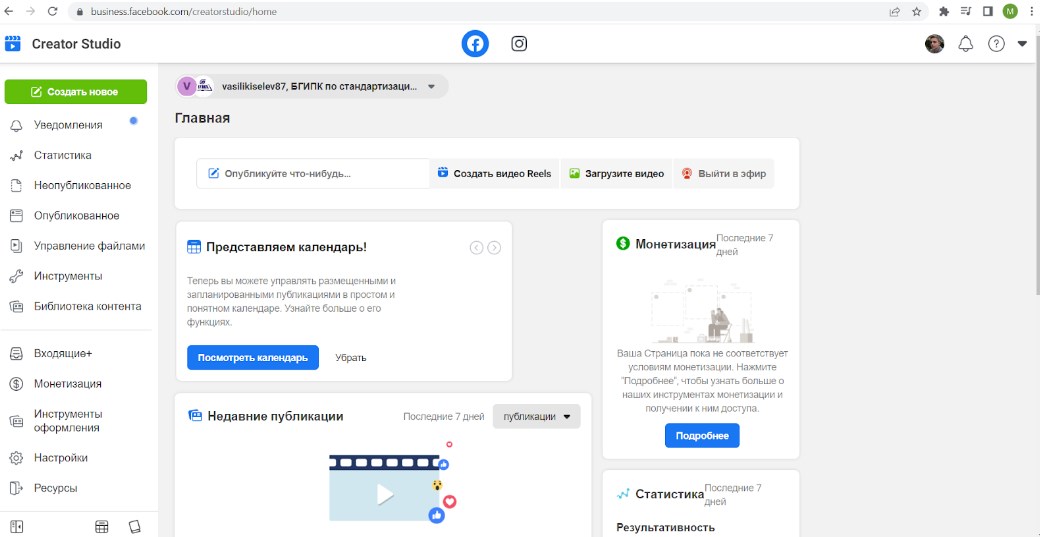The width and height of the screenshot is (1040, 537).
Task: Click the collapse sidebar icon at bottom-left
Action: [16, 527]
